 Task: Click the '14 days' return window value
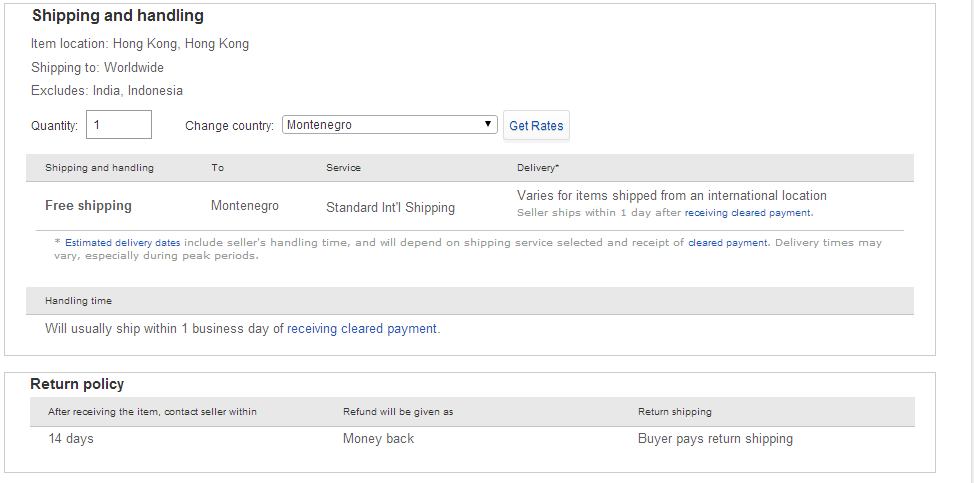click(x=71, y=438)
